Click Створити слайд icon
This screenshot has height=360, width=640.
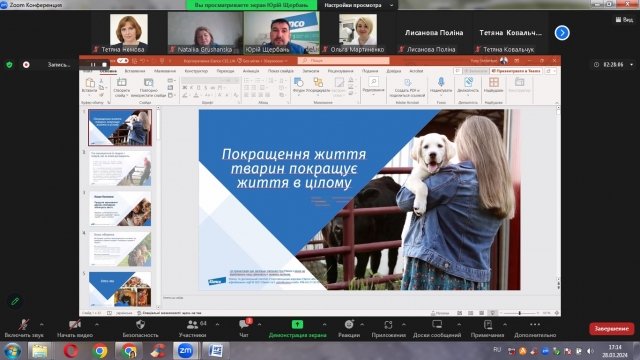(x=121, y=82)
